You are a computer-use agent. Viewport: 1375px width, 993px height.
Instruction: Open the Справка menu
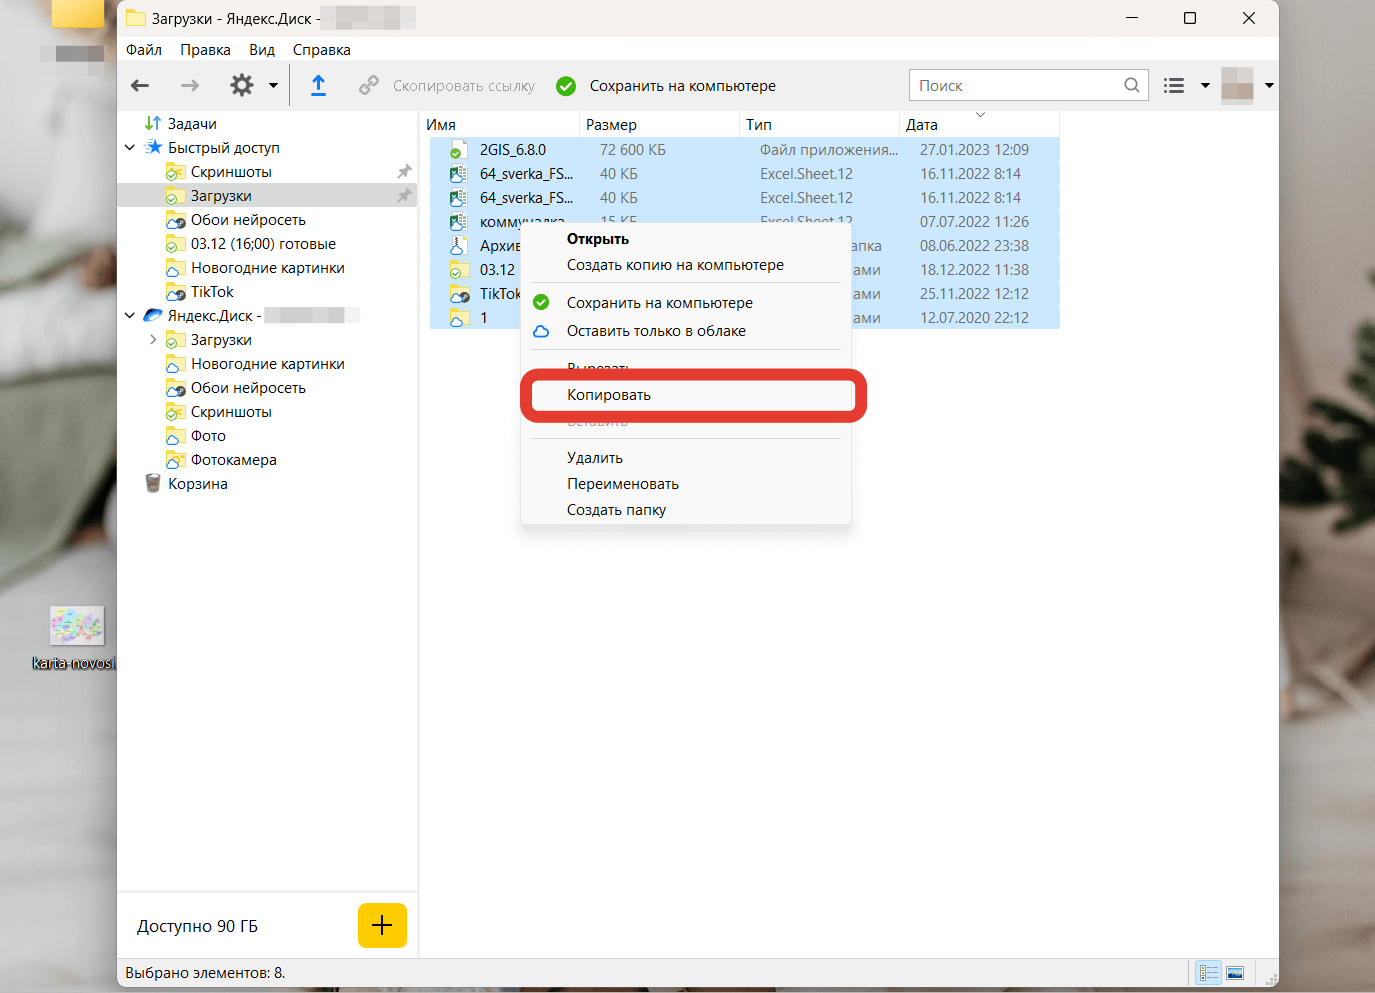pyautogui.click(x=321, y=50)
